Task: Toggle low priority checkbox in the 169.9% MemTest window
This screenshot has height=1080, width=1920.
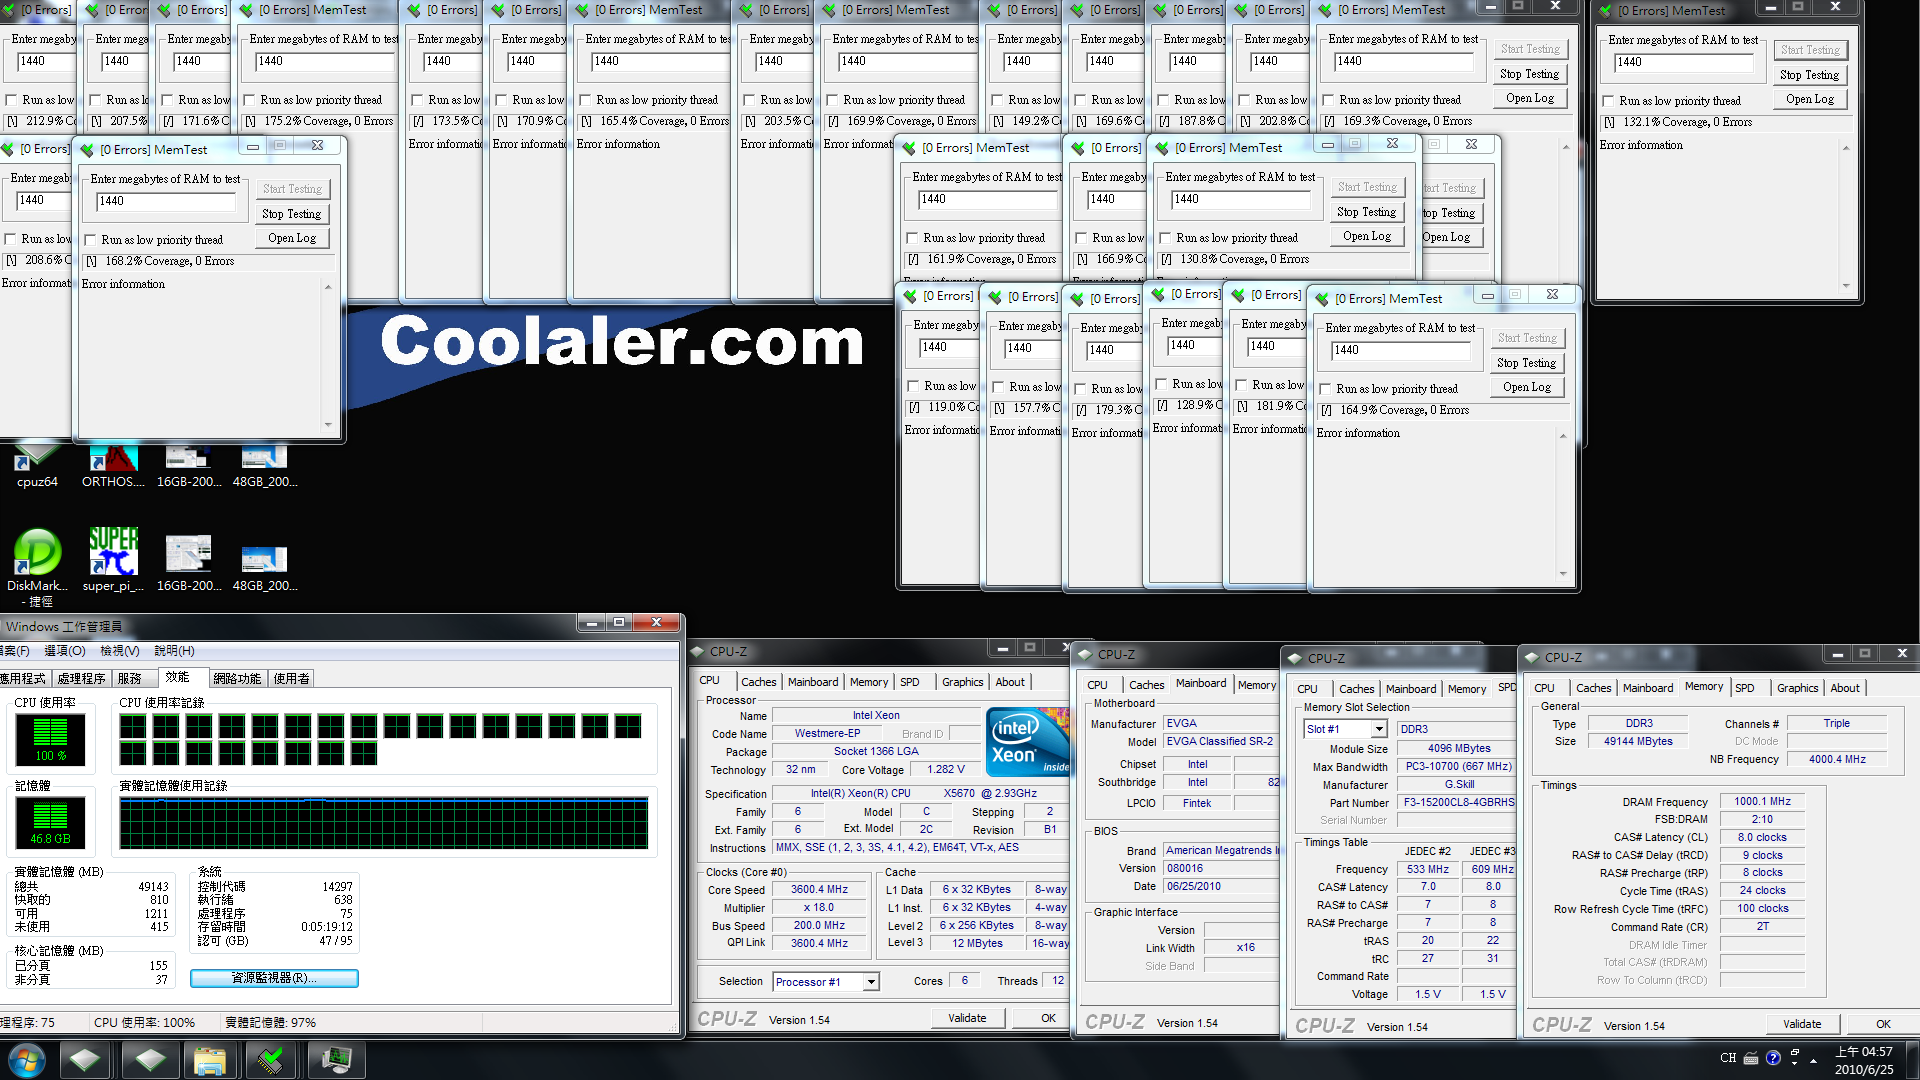Action: tap(832, 100)
